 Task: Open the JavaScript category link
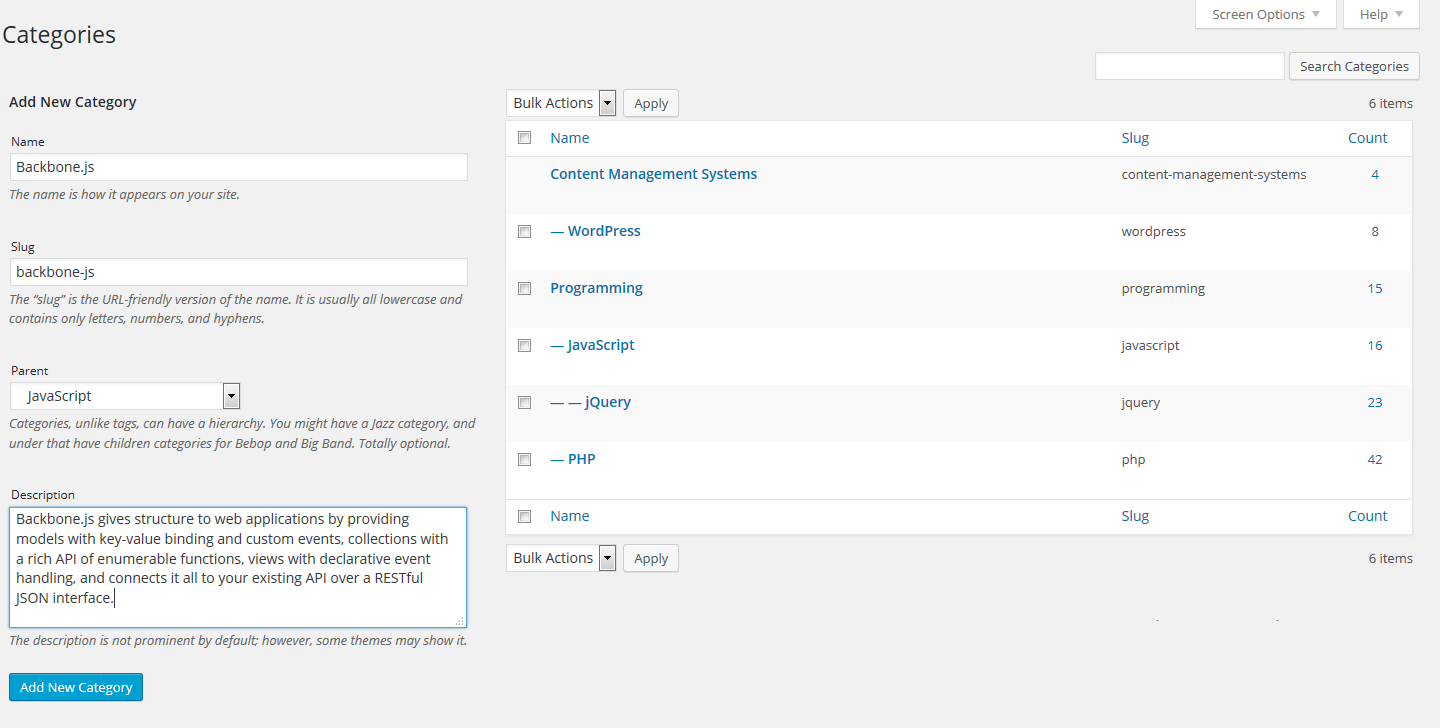click(600, 345)
